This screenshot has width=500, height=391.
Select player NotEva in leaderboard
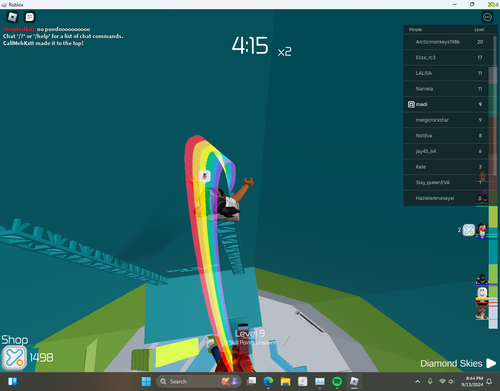point(446,136)
